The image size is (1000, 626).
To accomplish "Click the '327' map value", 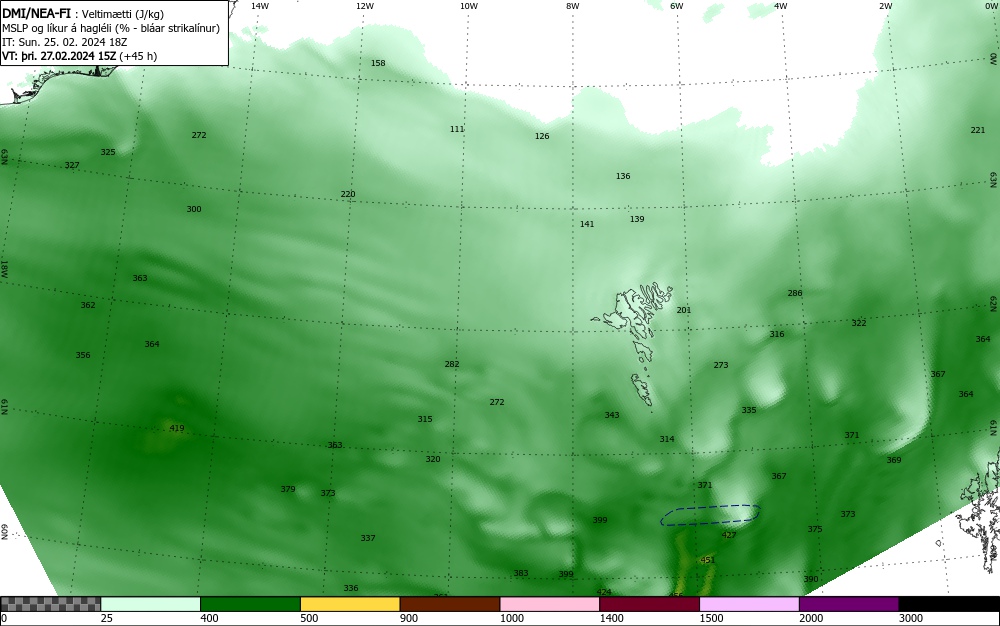I will pyautogui.click(x=72, y=165).
